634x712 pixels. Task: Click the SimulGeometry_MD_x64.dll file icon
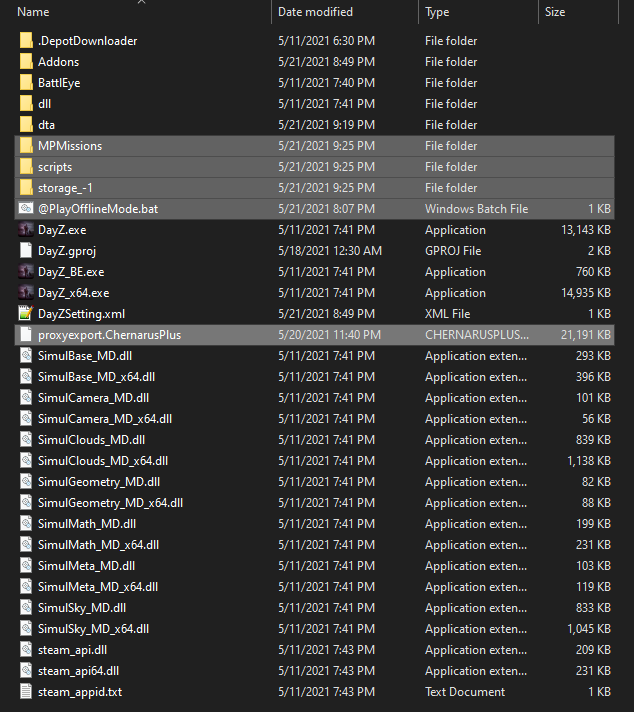point(26,503)
